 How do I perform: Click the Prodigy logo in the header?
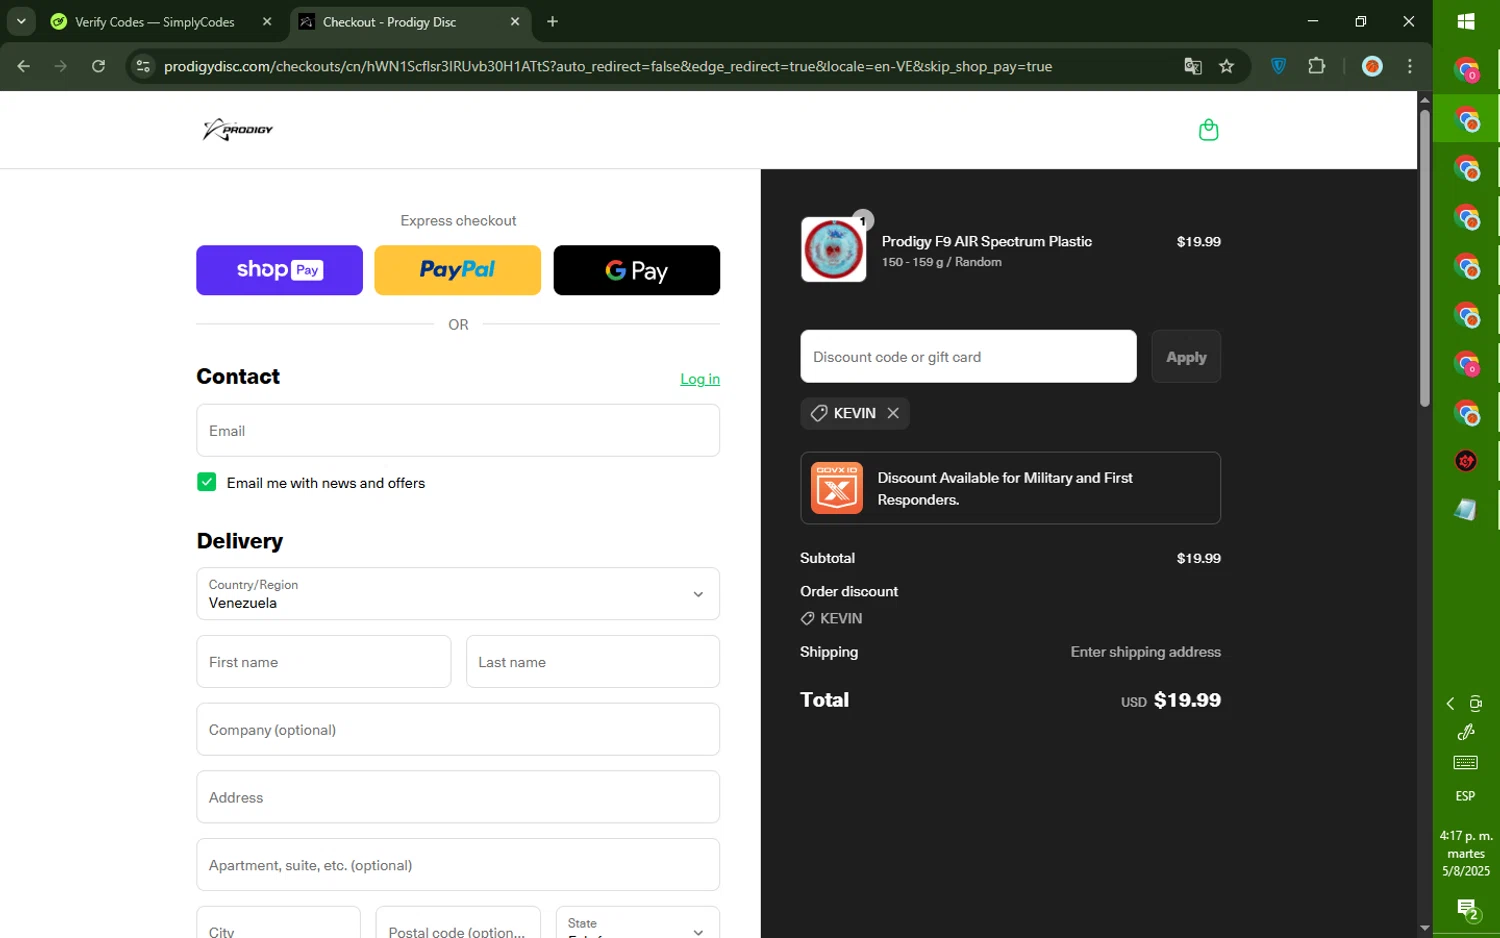tap(238, 130)
